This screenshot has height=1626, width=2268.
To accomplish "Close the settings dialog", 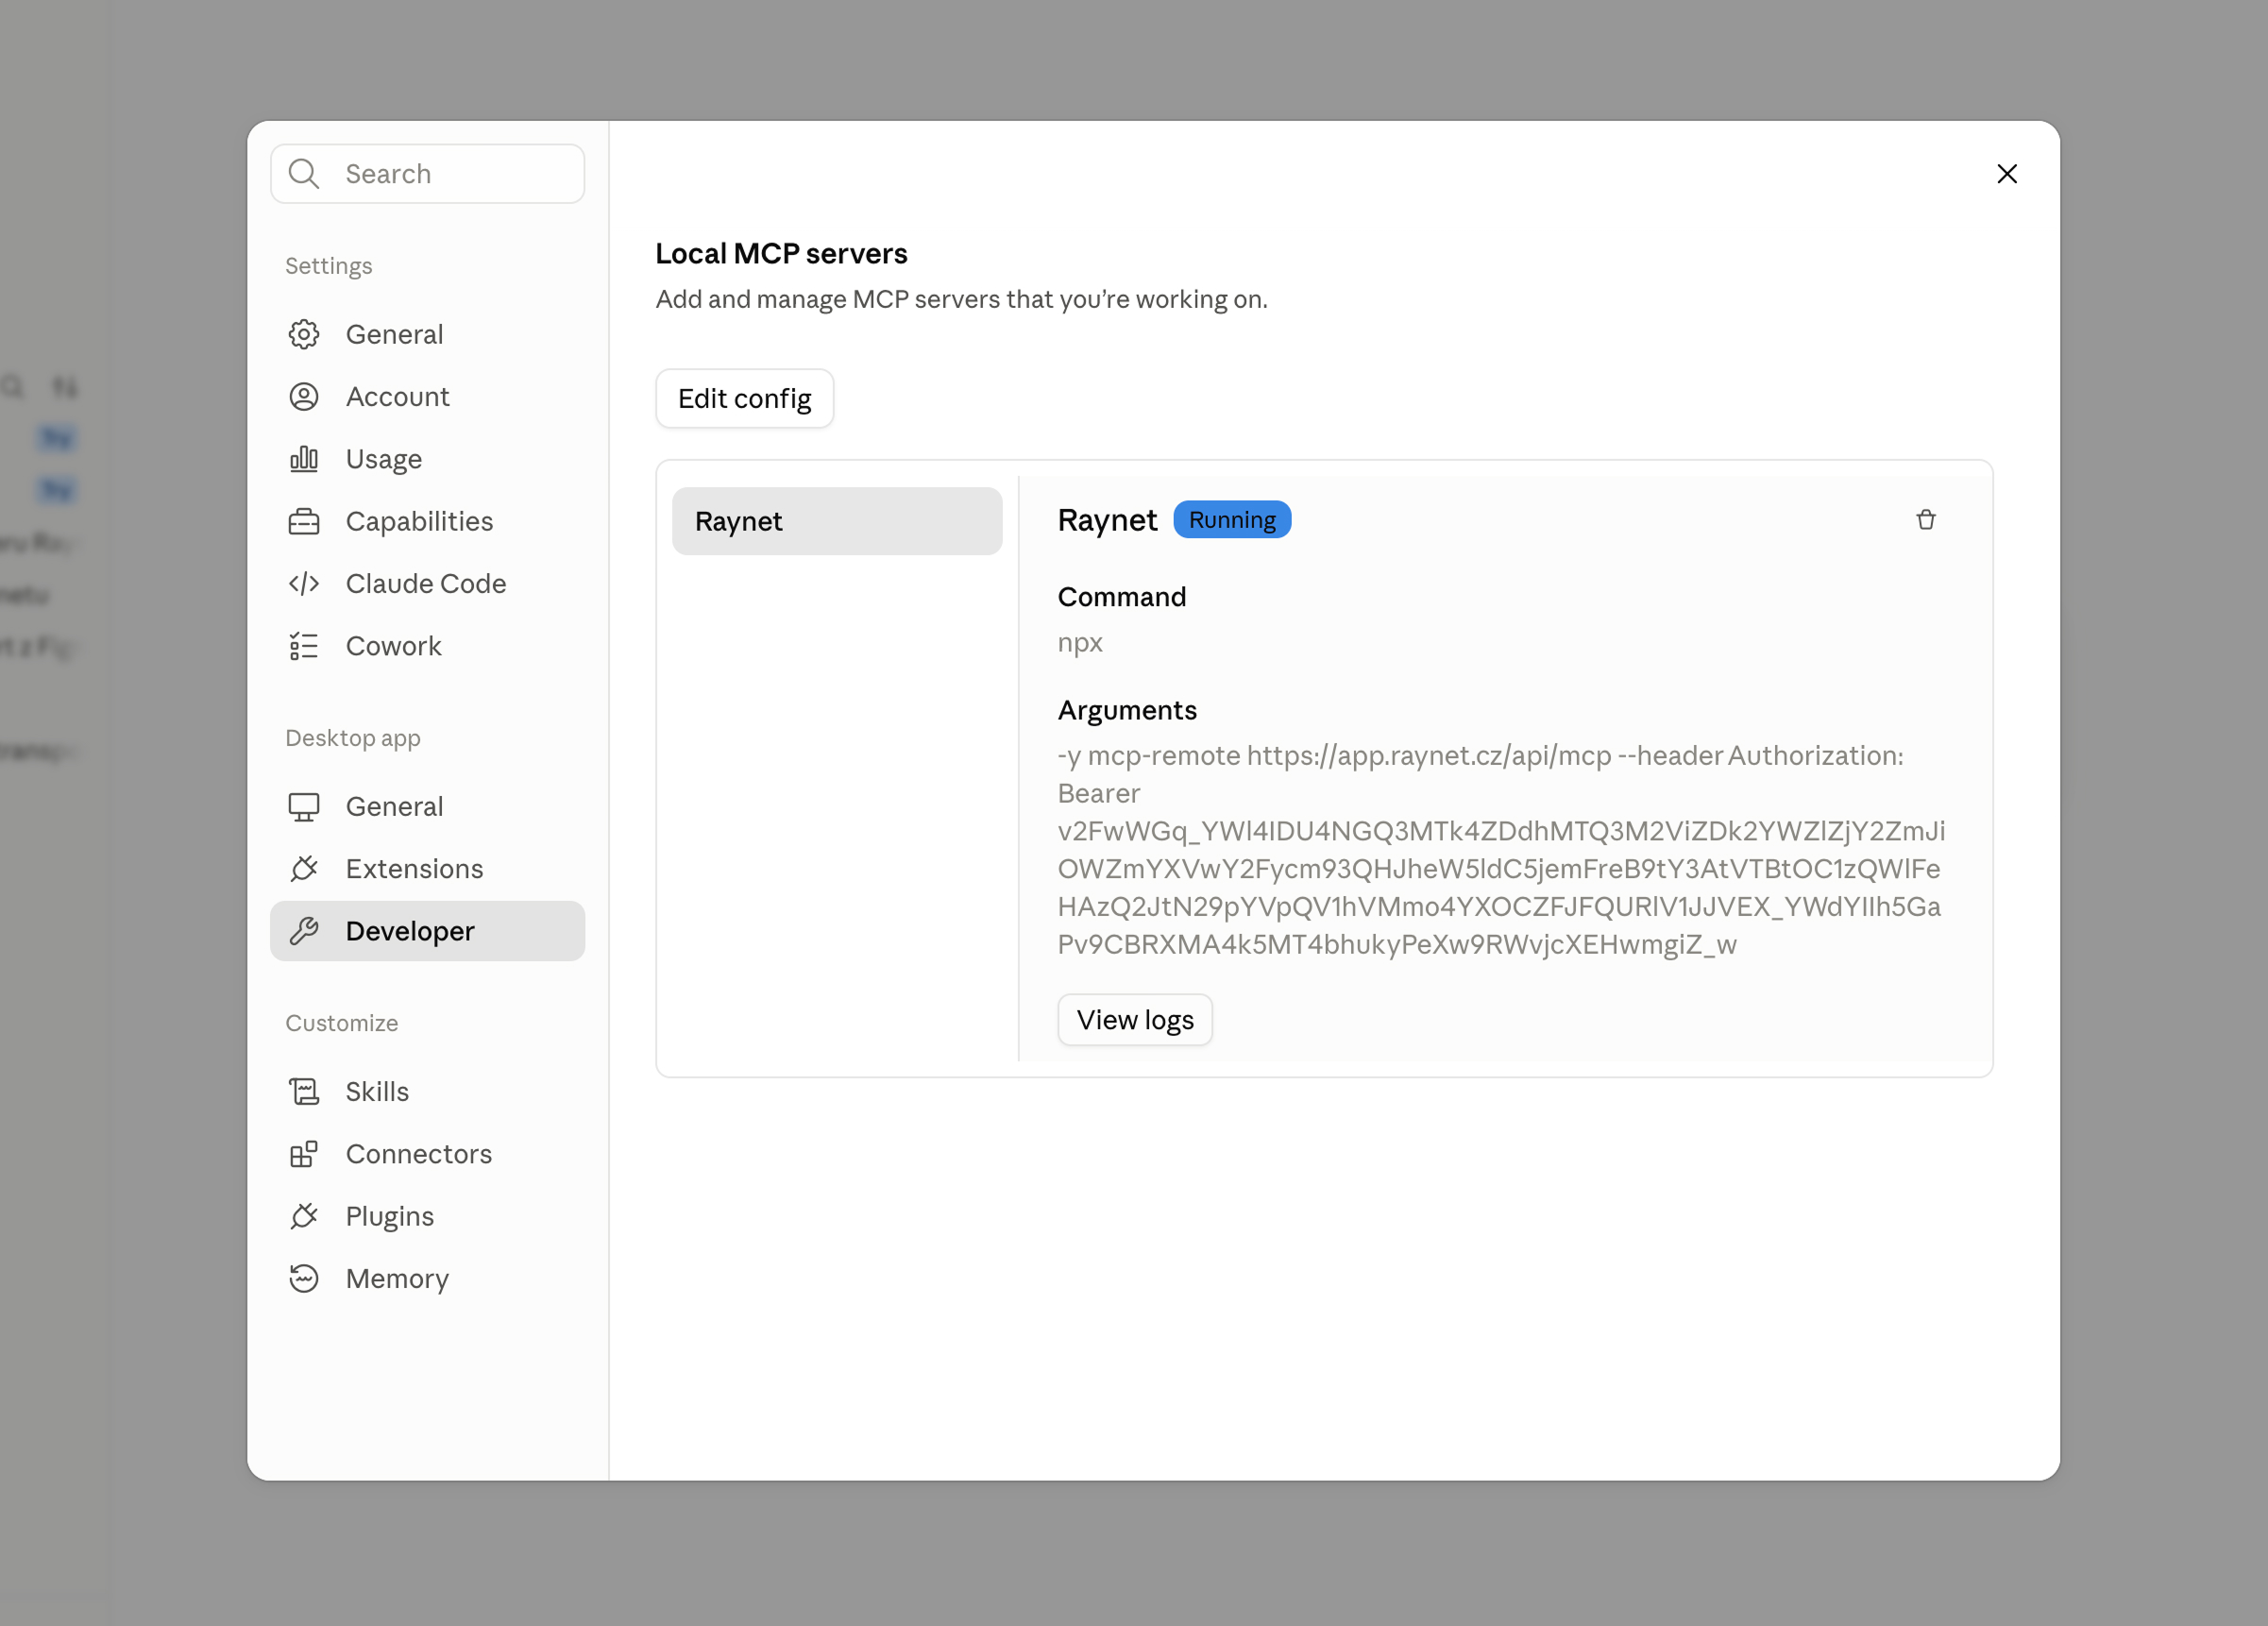I will tap(2006, 174).
